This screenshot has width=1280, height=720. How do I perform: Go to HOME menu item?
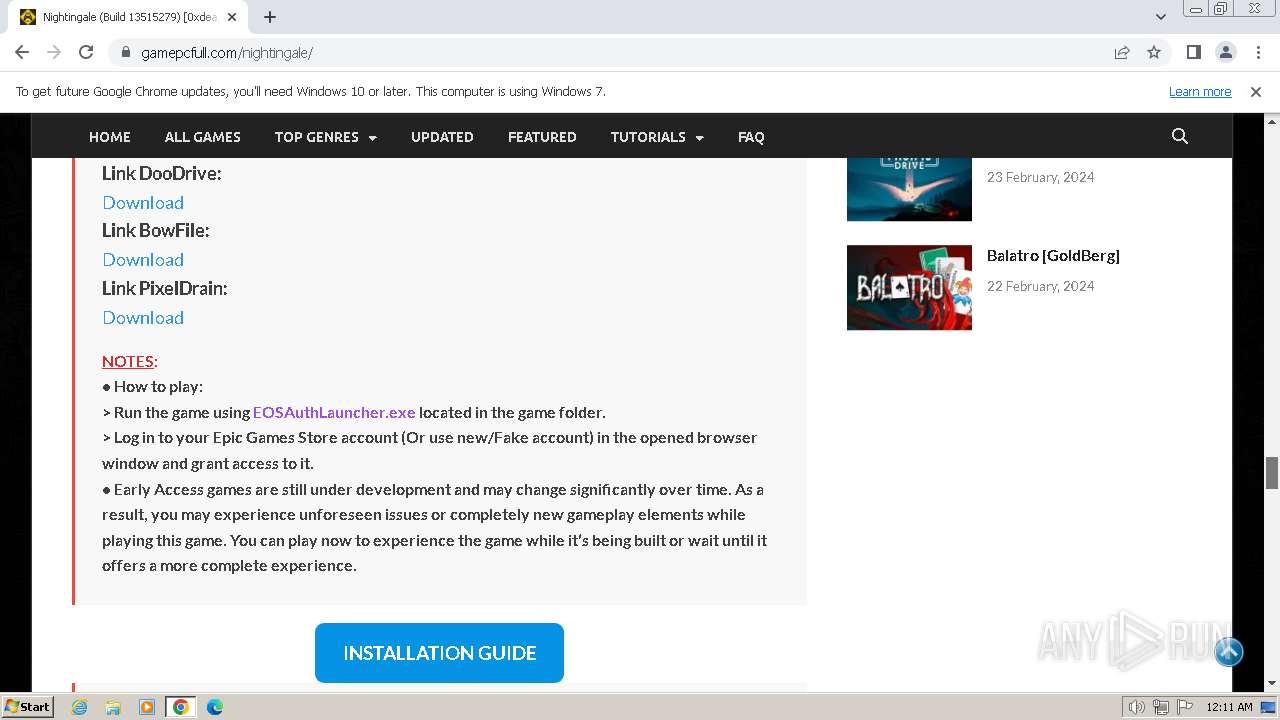coord(110,137)
